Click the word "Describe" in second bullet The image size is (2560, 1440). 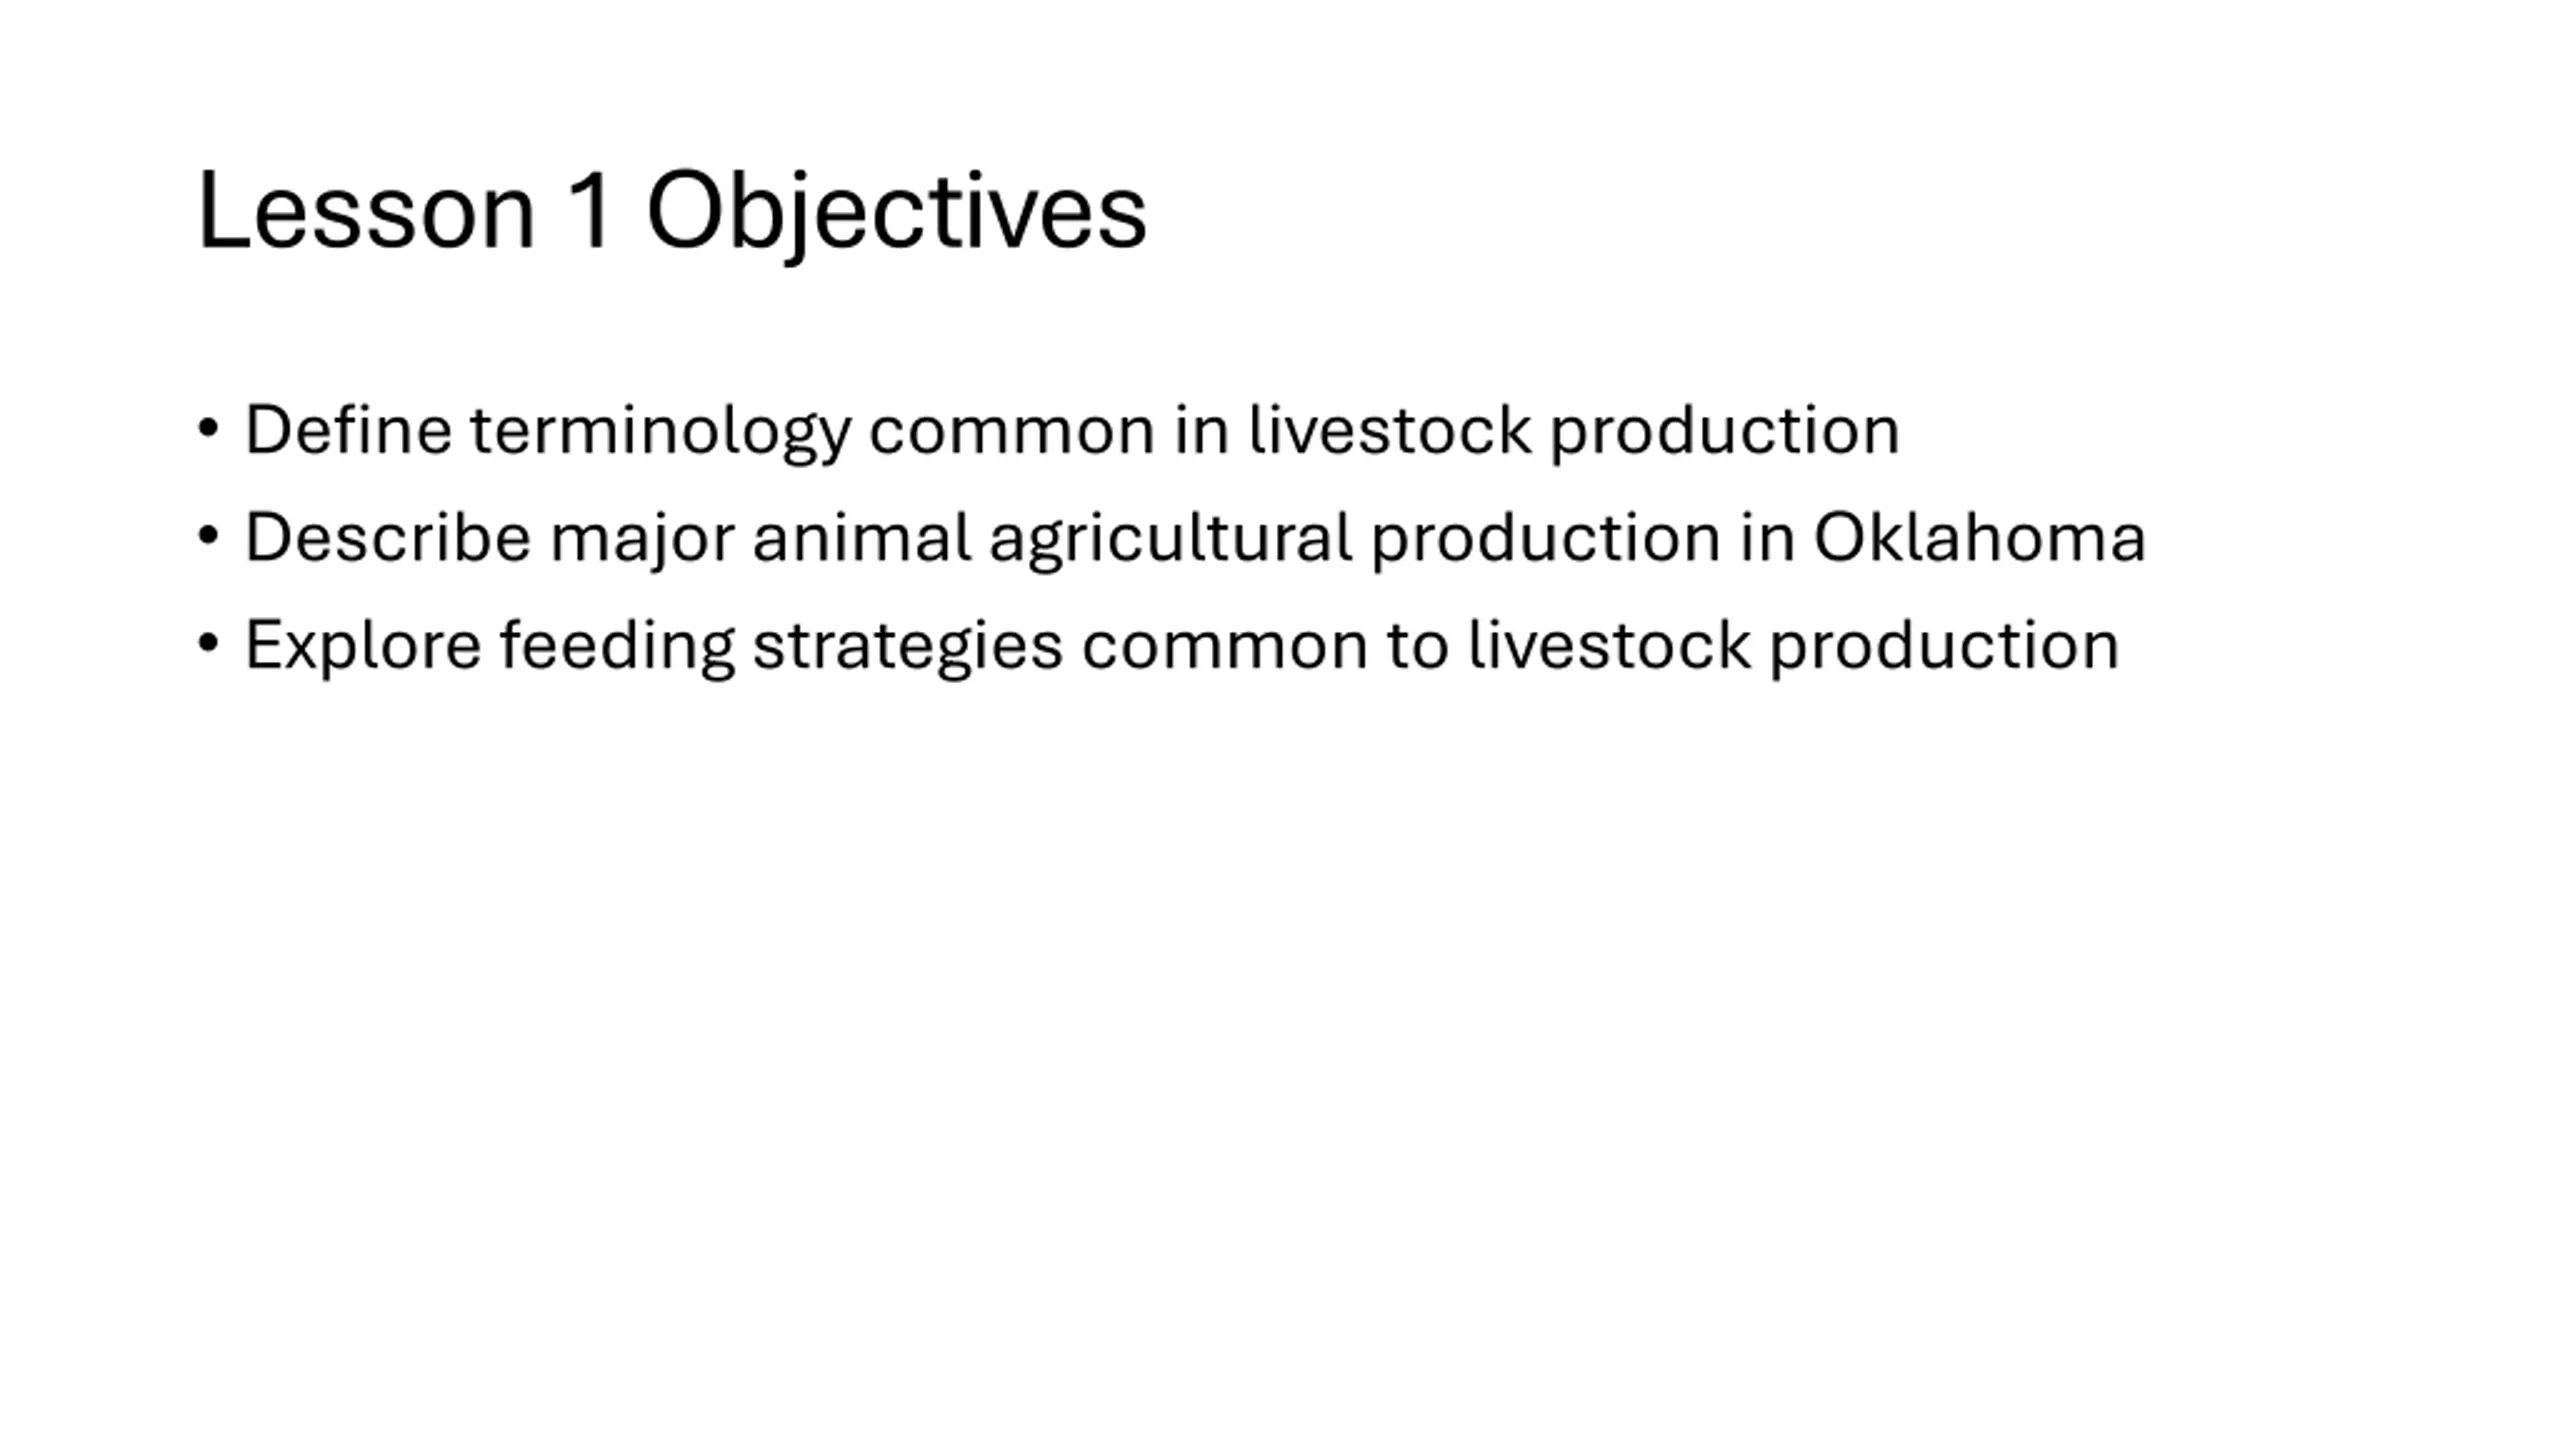click(388, 538)
